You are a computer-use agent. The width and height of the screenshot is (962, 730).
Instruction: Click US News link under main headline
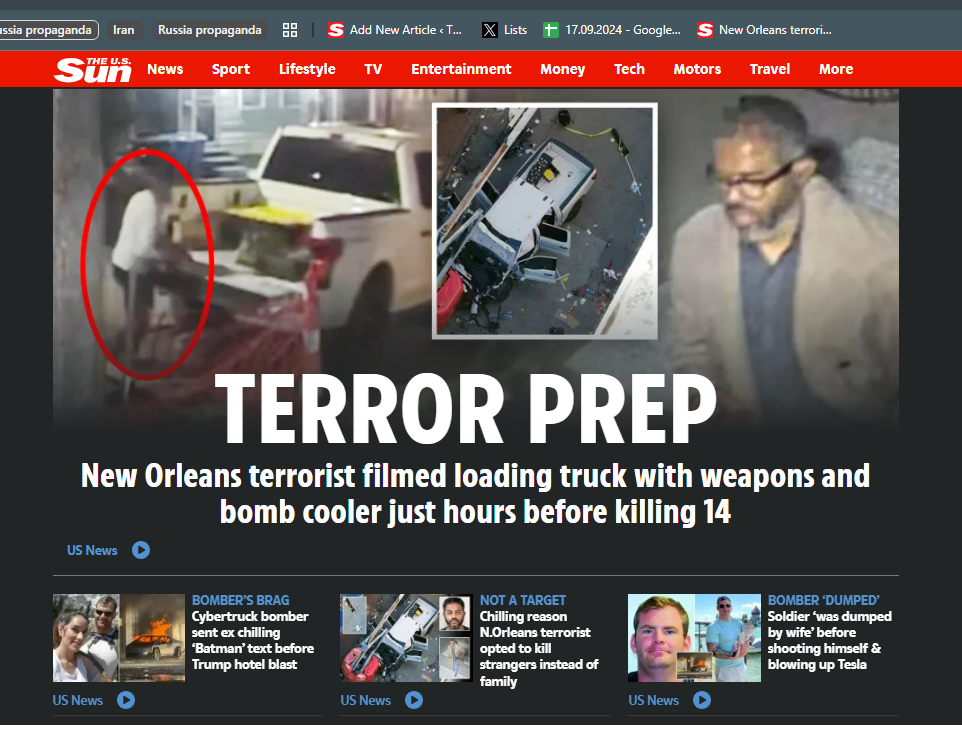92,550
